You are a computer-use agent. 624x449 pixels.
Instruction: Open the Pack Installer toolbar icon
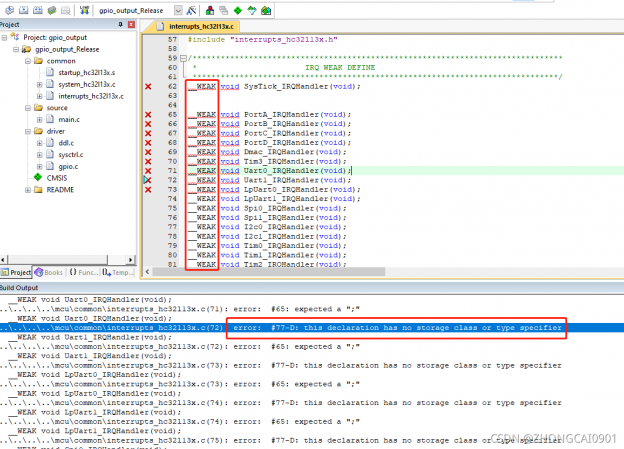click(x=264, y=10)
